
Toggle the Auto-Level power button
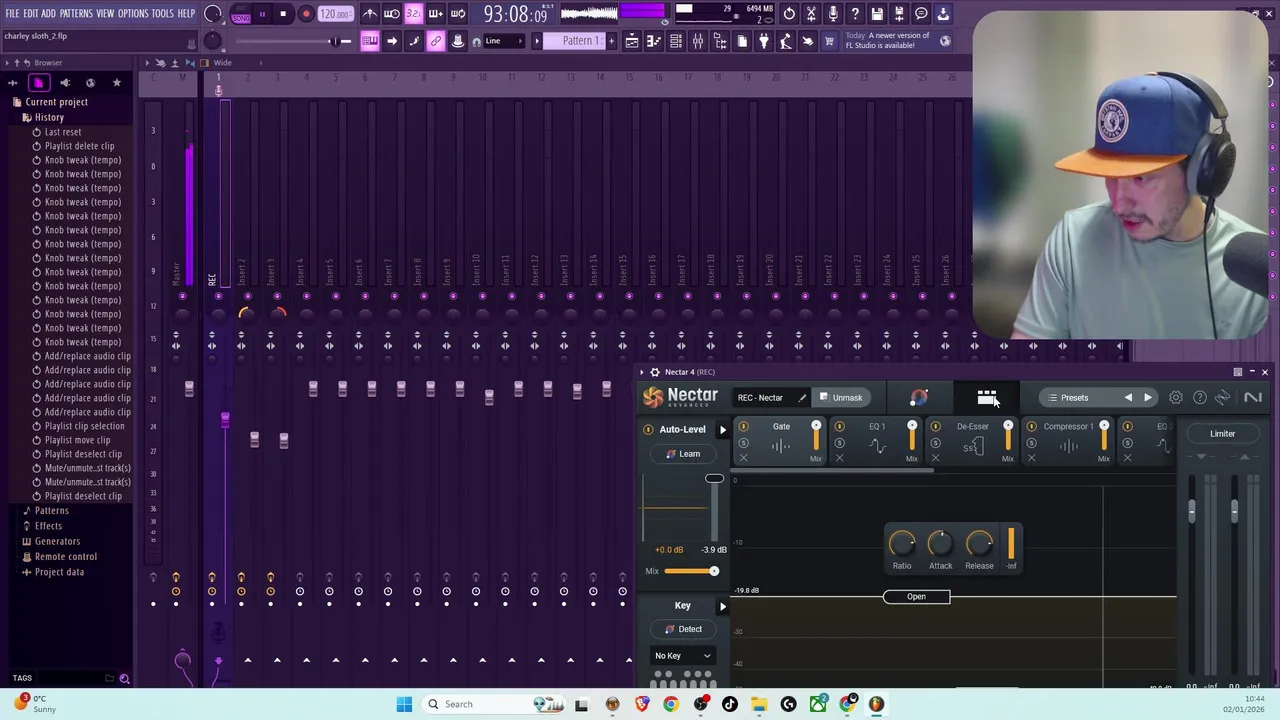648,430
